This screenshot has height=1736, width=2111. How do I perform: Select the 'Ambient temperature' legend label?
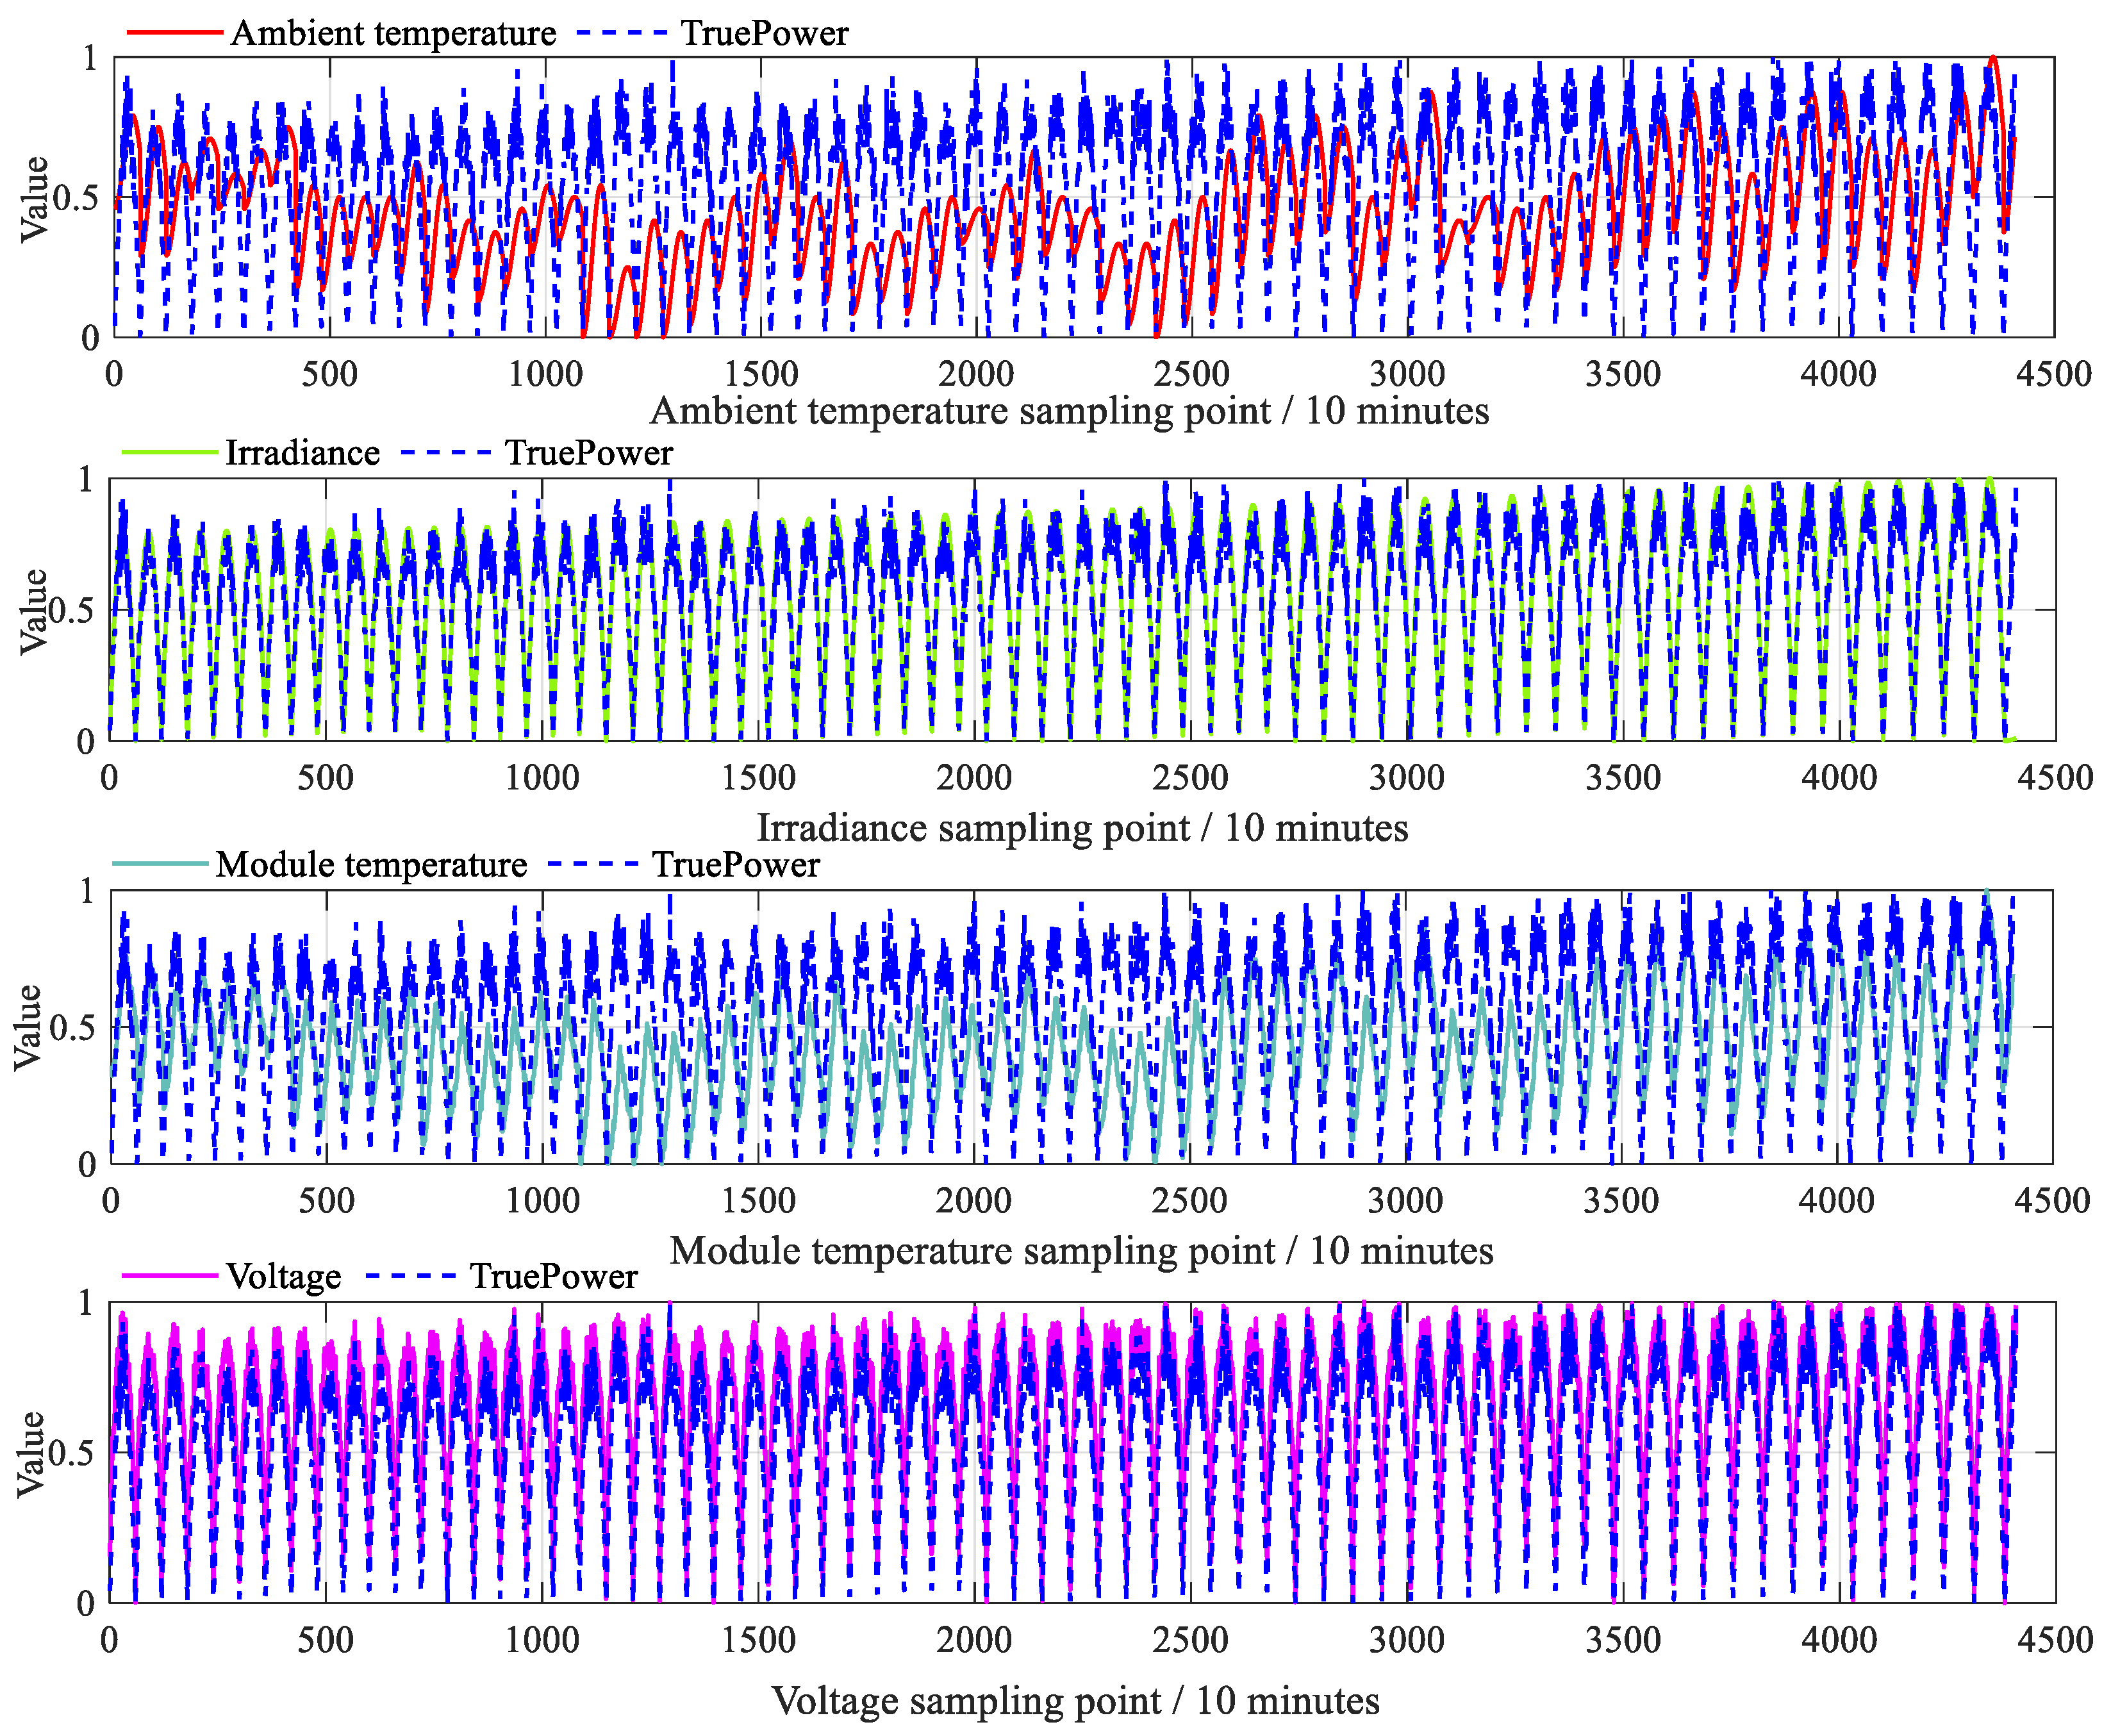(393, 33)
